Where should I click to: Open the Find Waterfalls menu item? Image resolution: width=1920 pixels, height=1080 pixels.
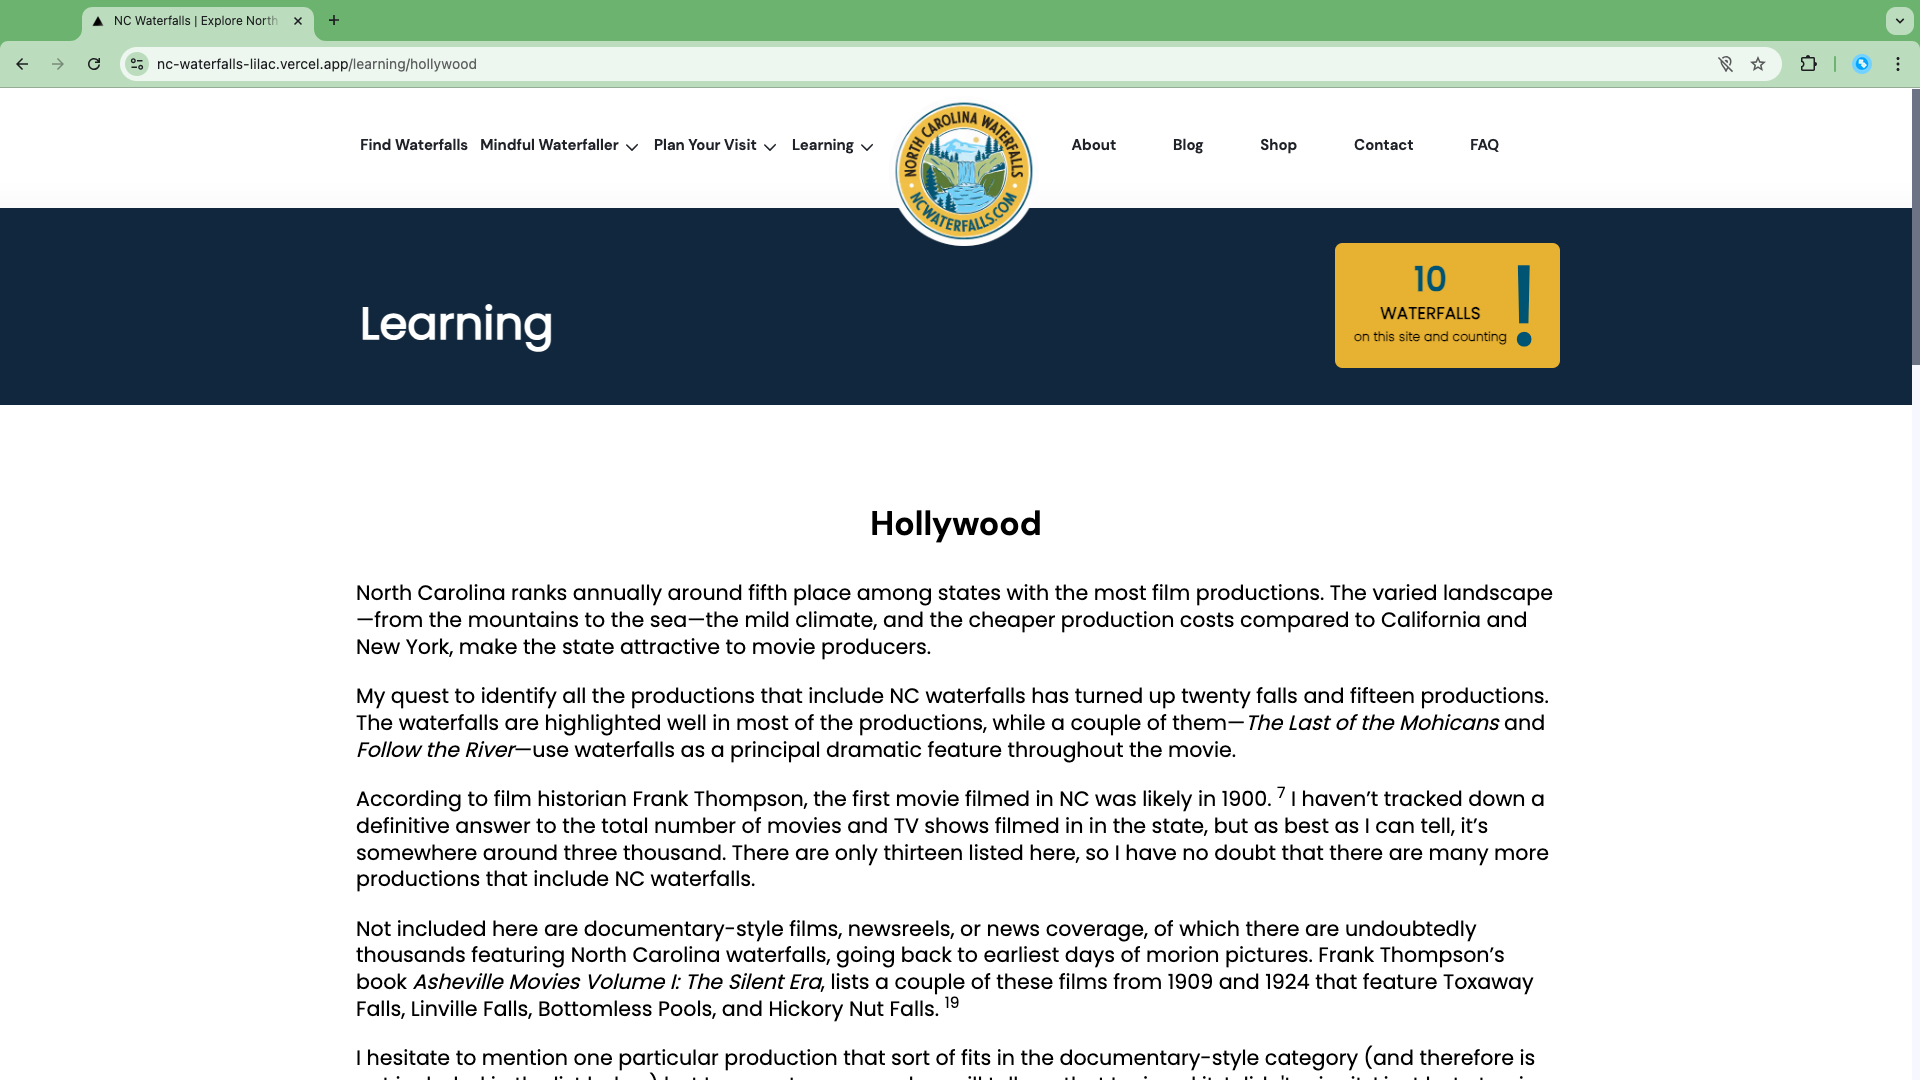414,145
